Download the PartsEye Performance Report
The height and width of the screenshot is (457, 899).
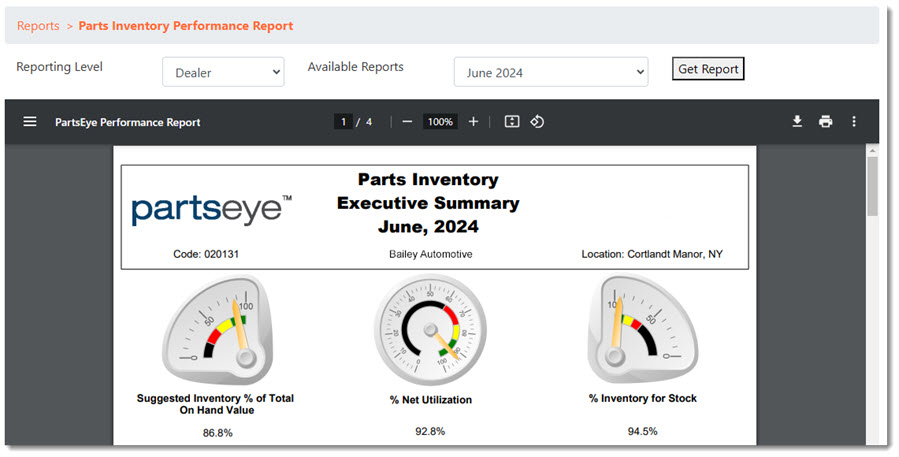coord(797,122)
